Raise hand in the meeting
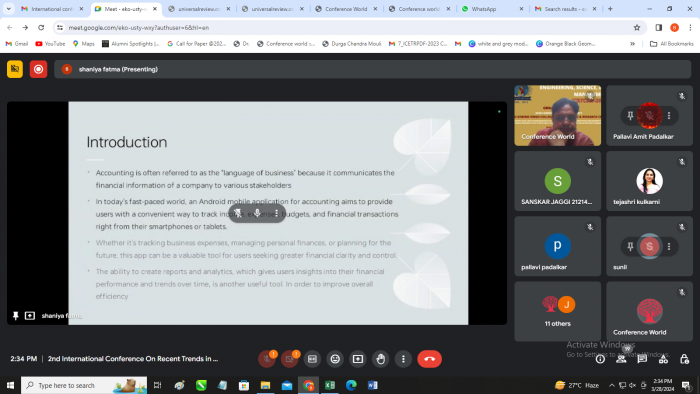The width and height of the screenshot is (700, 394). (x=380, y=359)
